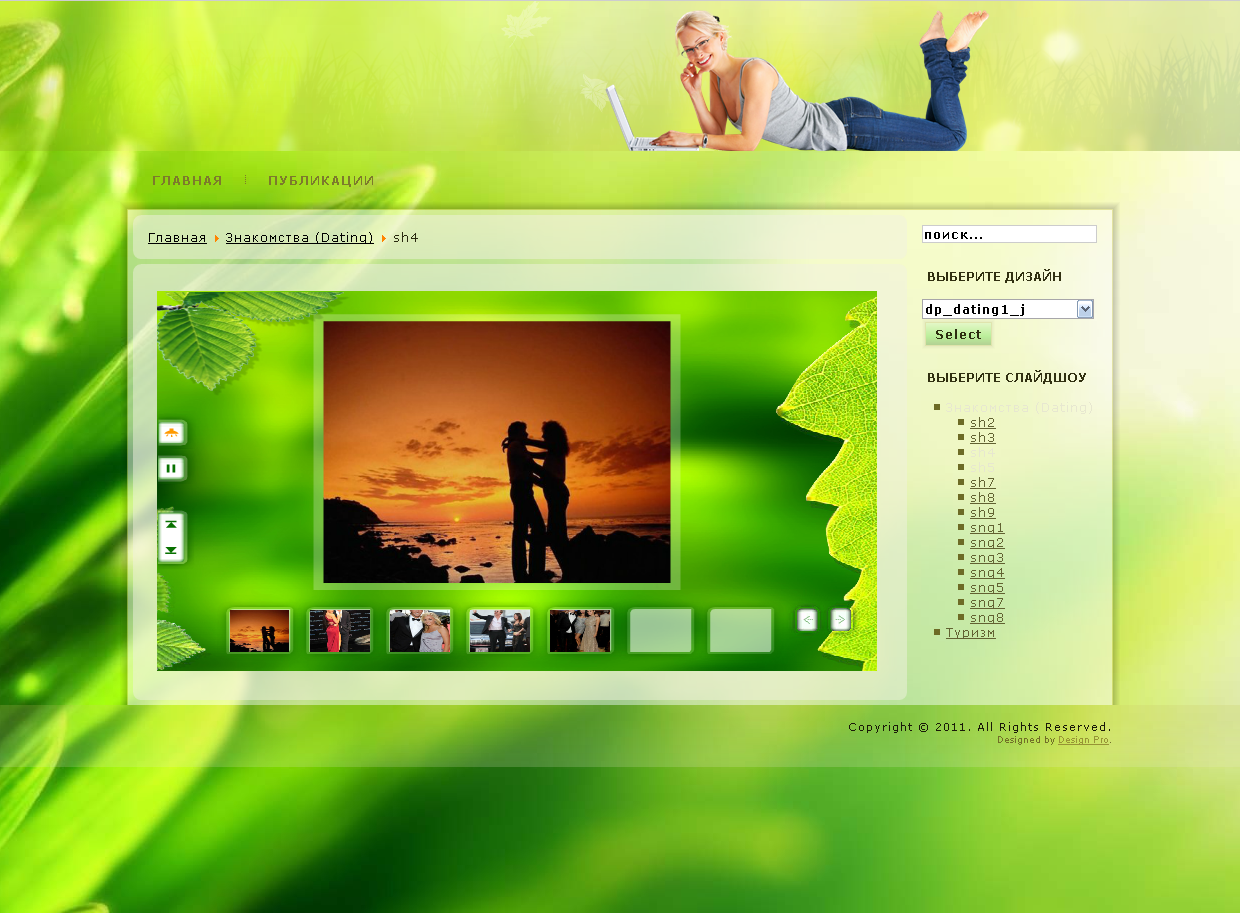Click the поиск search field
Image resolution: width=1240 pixels, height=913 pixels.
[1008, 234]
